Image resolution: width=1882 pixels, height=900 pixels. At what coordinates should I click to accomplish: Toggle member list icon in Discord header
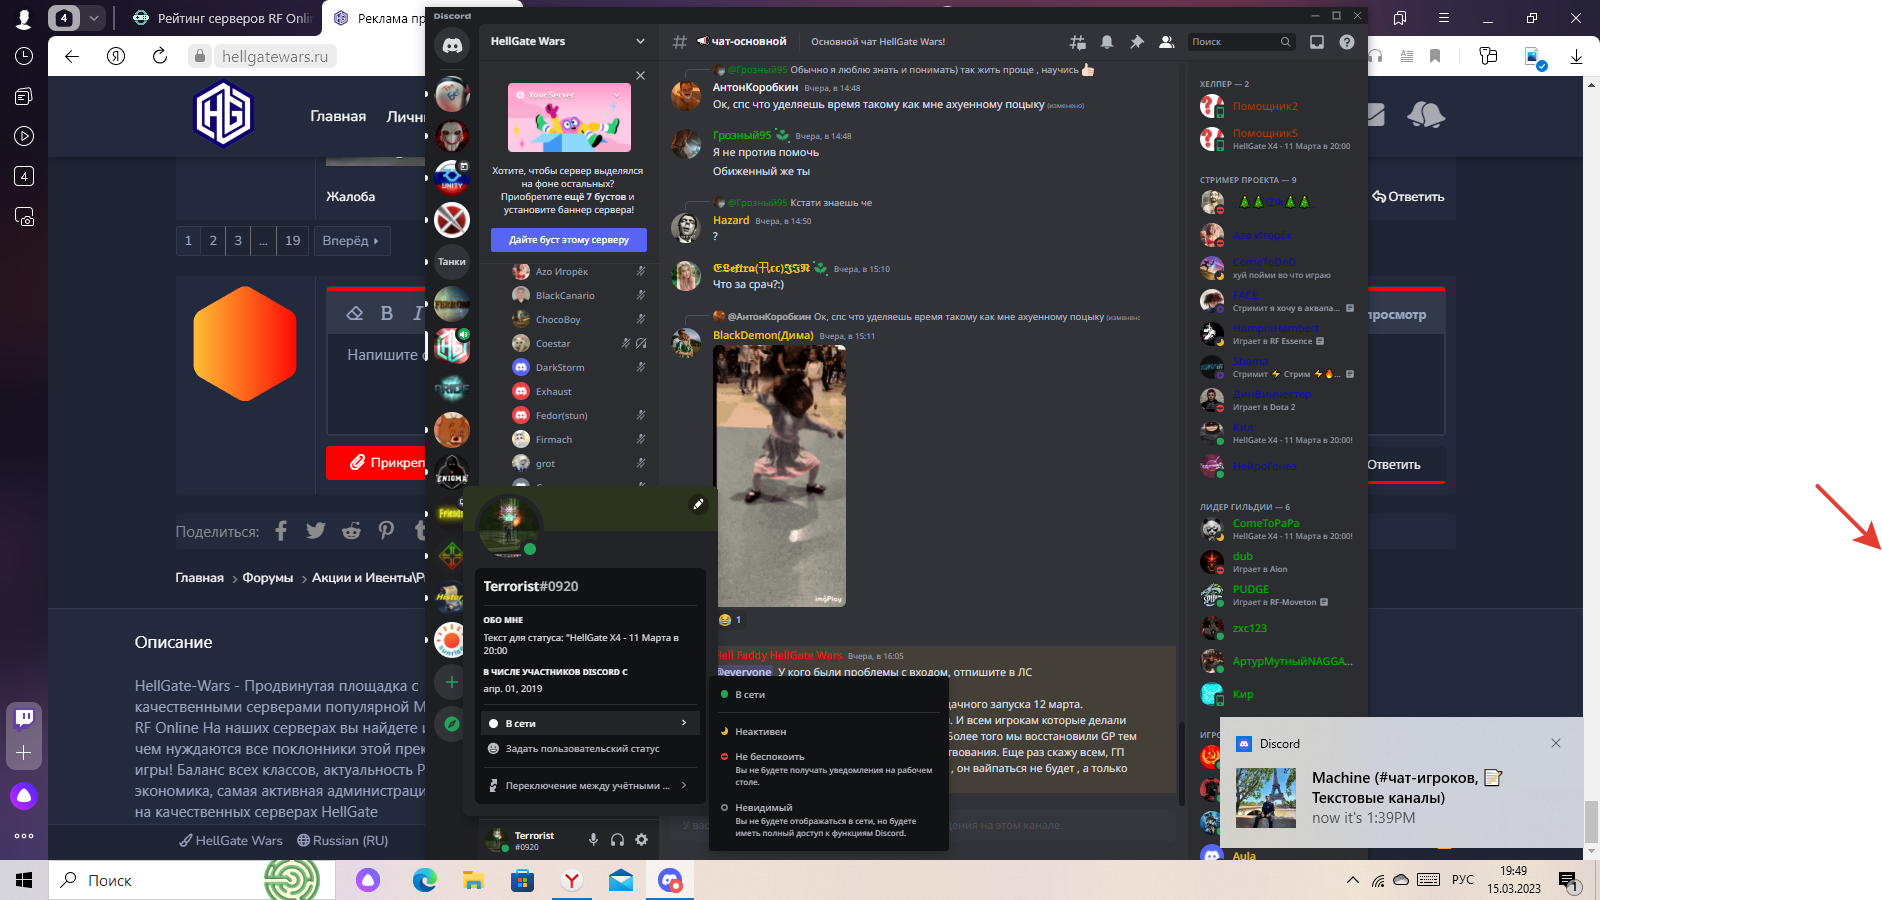pyautogui.click(x=1166, y=42)
